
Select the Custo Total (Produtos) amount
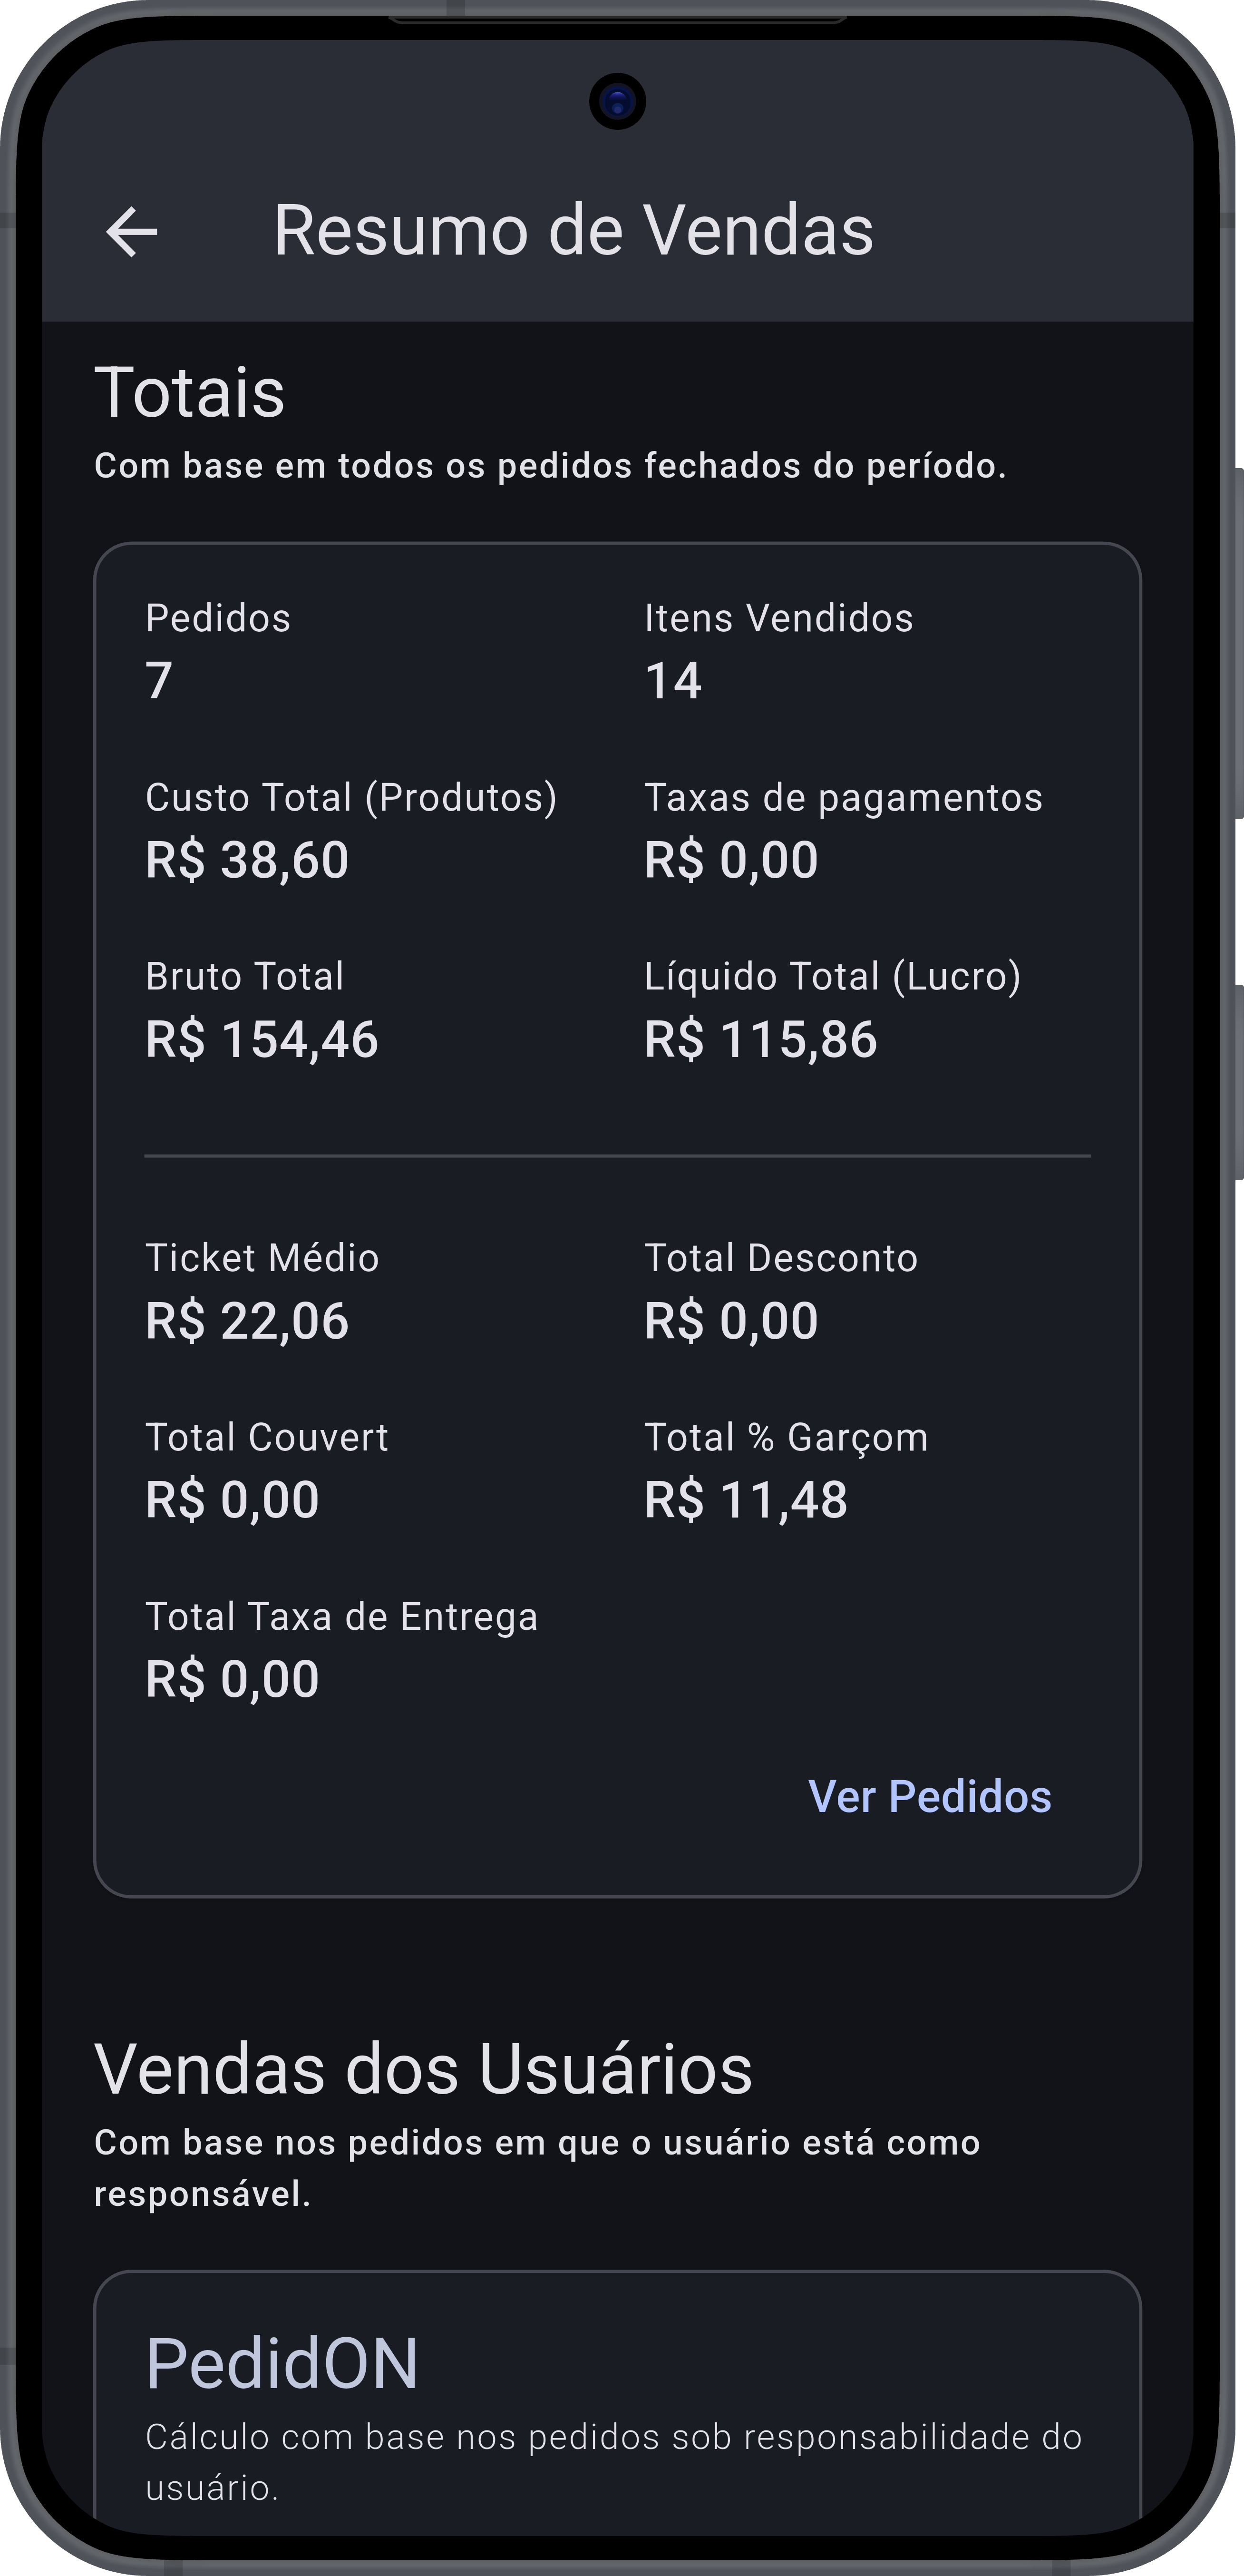247,860
